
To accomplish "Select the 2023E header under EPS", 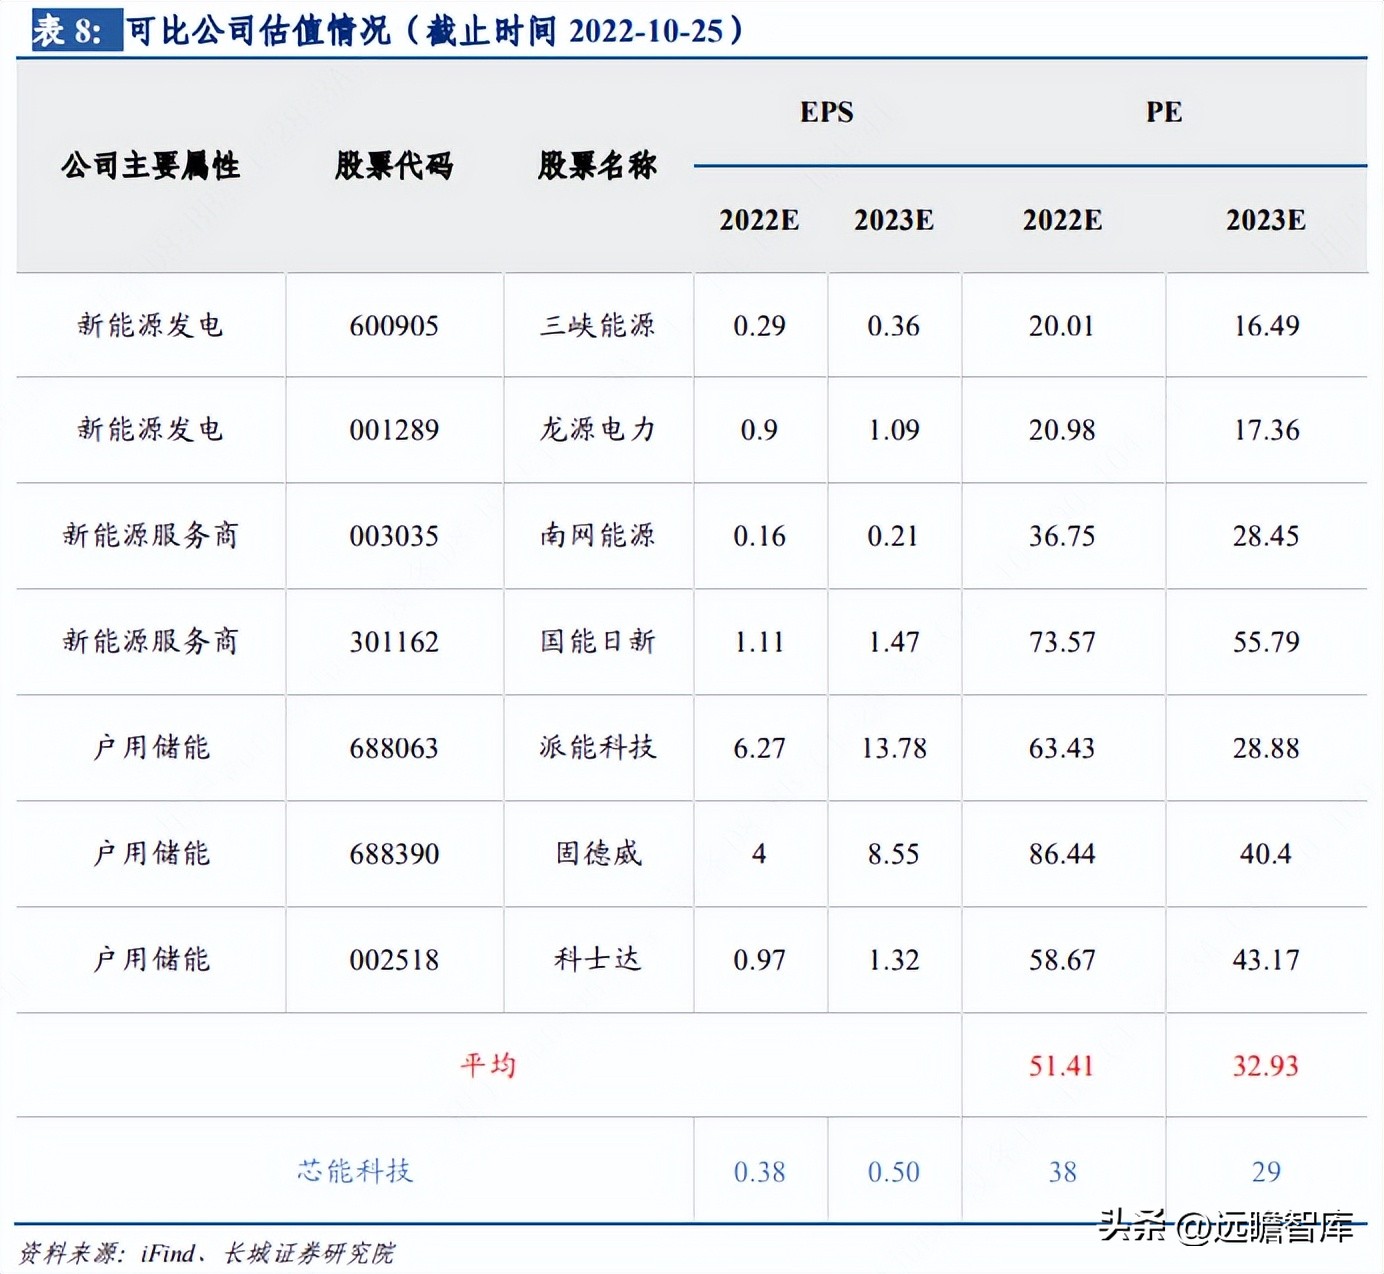I will point(894,220).
